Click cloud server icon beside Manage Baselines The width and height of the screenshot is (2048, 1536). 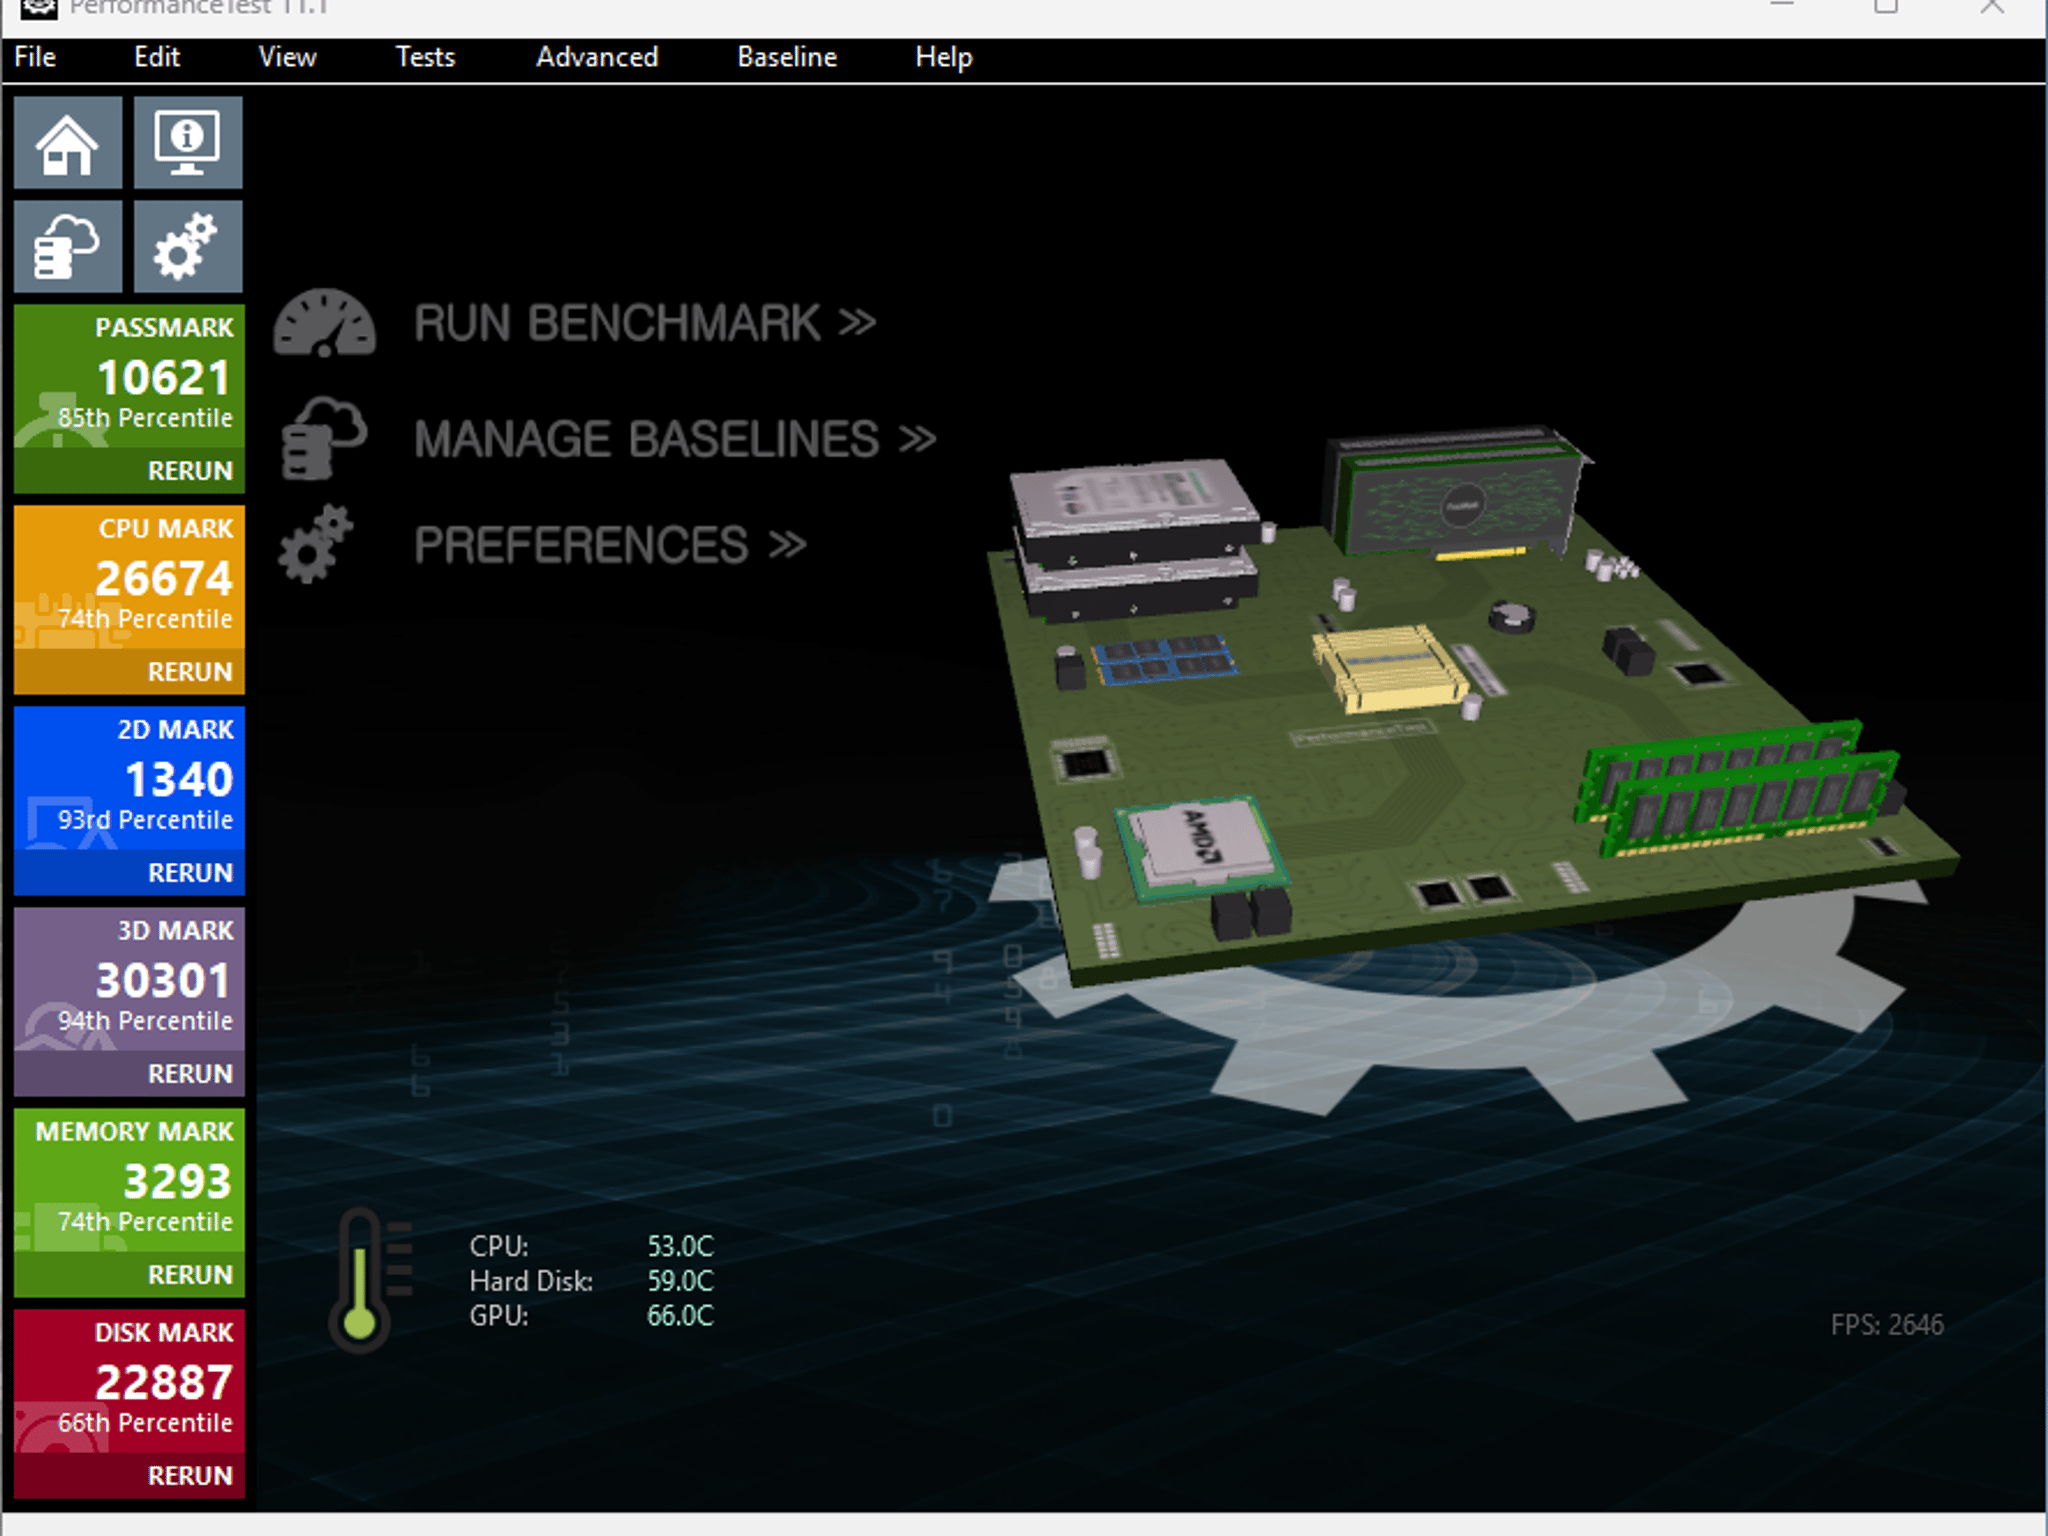coord(323,439)
